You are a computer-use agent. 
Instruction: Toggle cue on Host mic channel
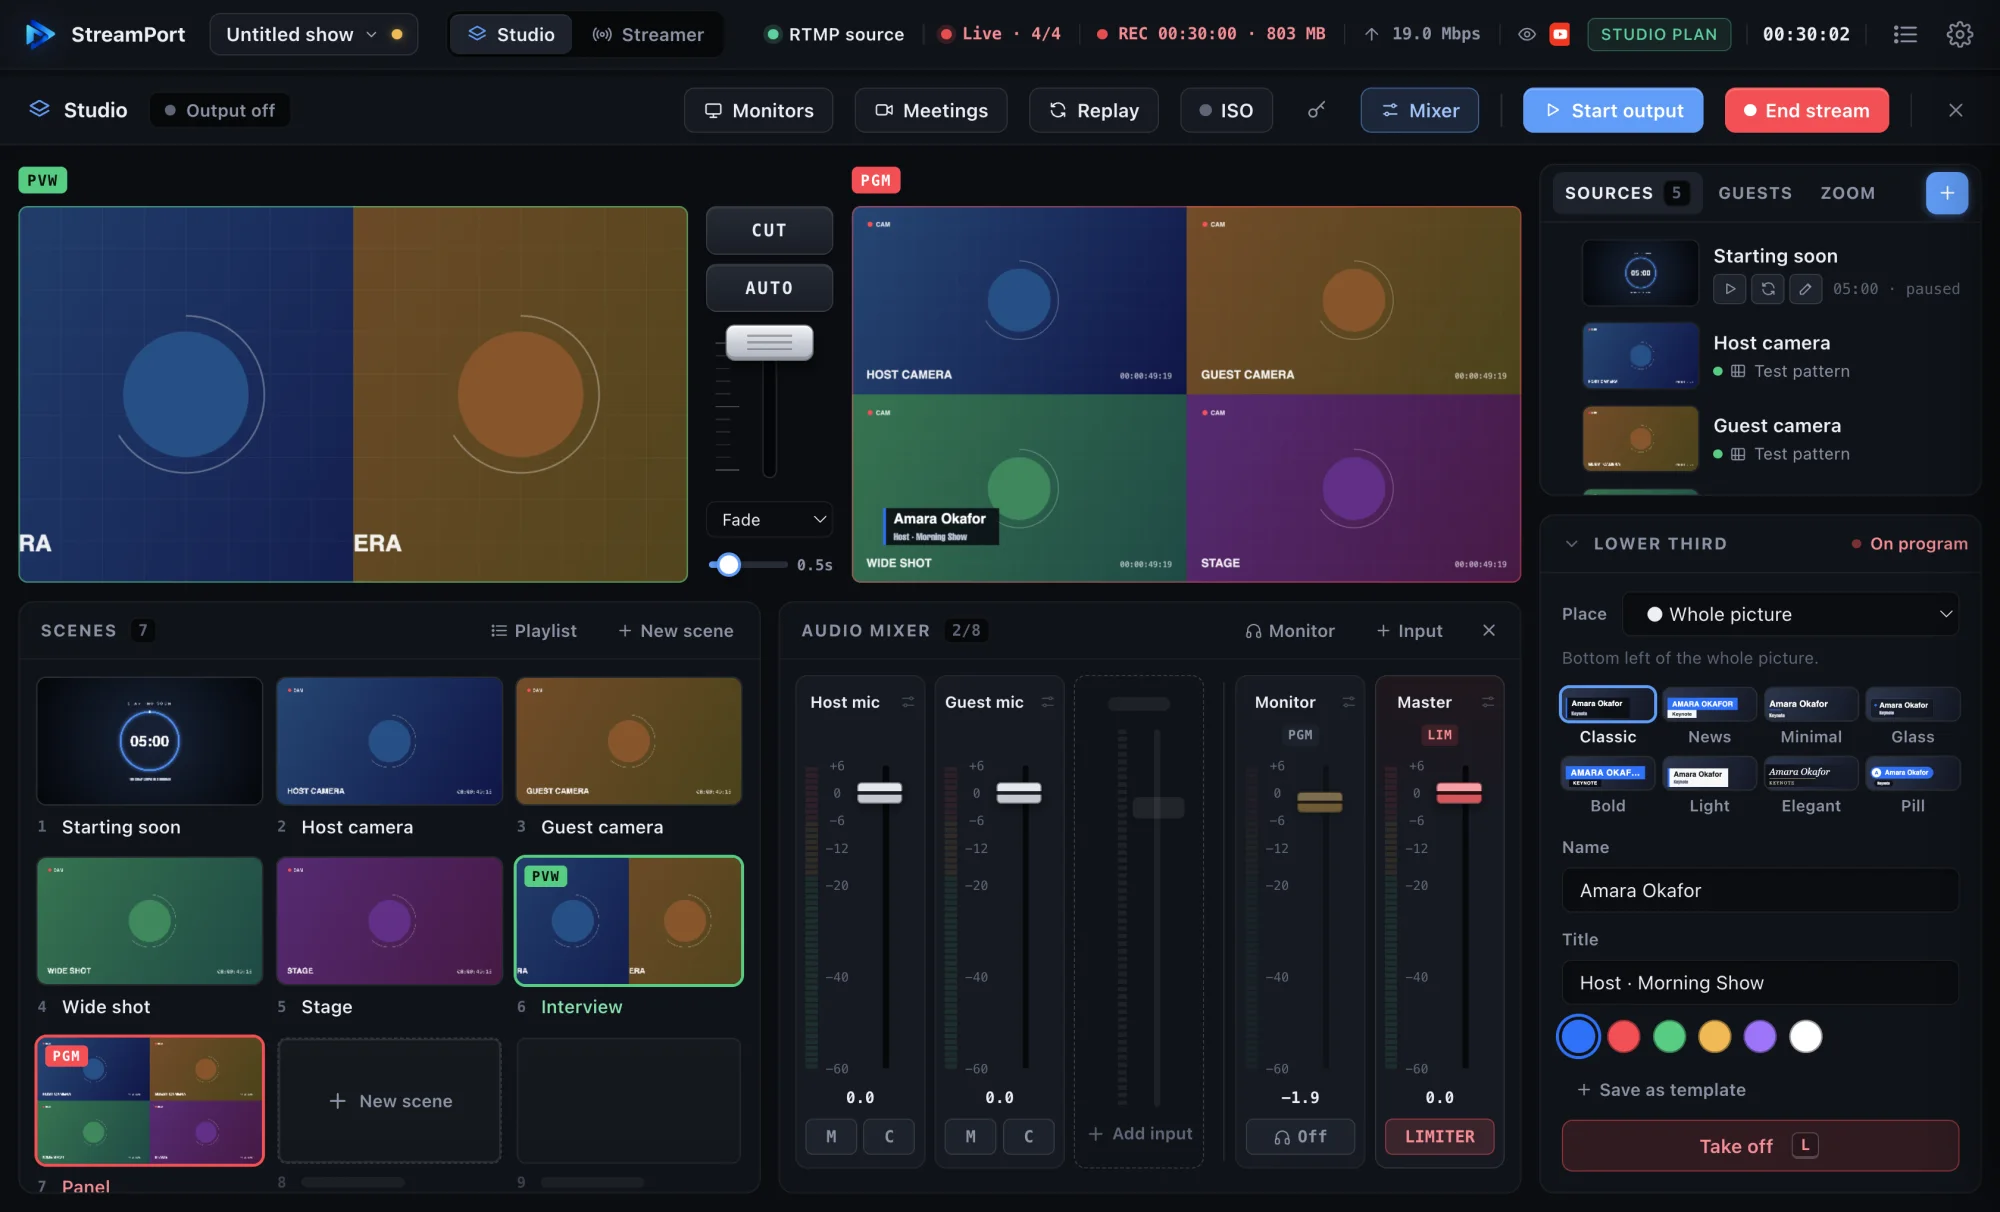click(x=889, y=1136)
